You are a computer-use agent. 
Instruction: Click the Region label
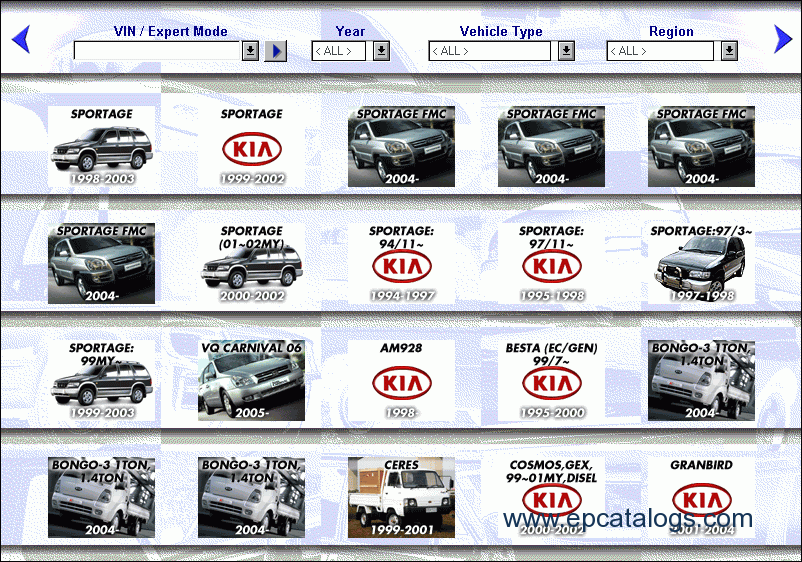(672, 32)
